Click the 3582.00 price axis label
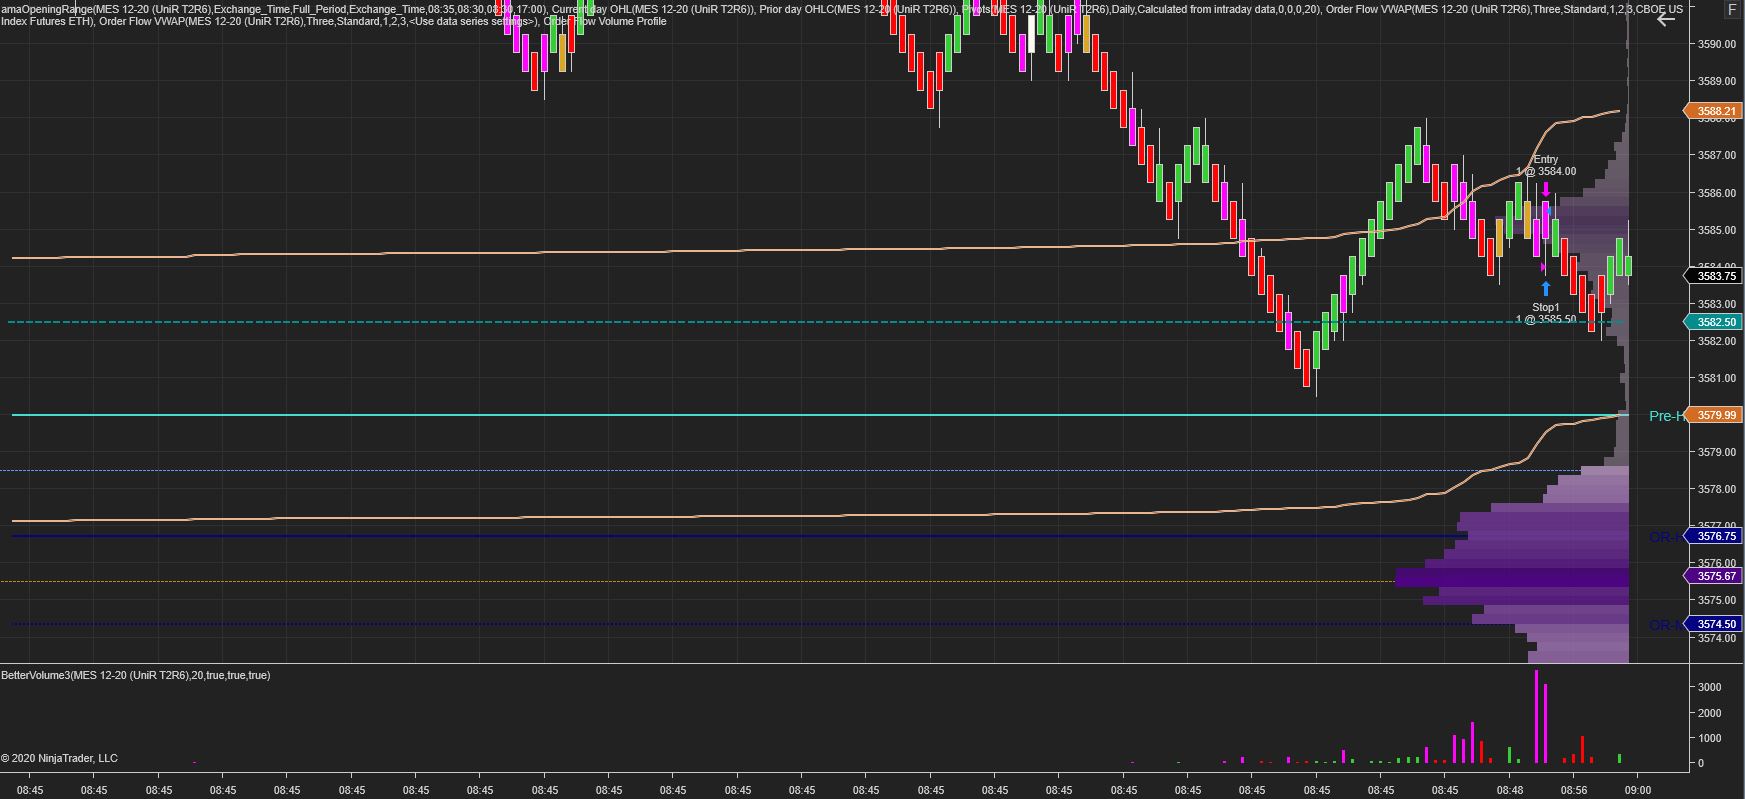The height and width of the screenshot is (799, 1745). click(x=1716, y=340)
